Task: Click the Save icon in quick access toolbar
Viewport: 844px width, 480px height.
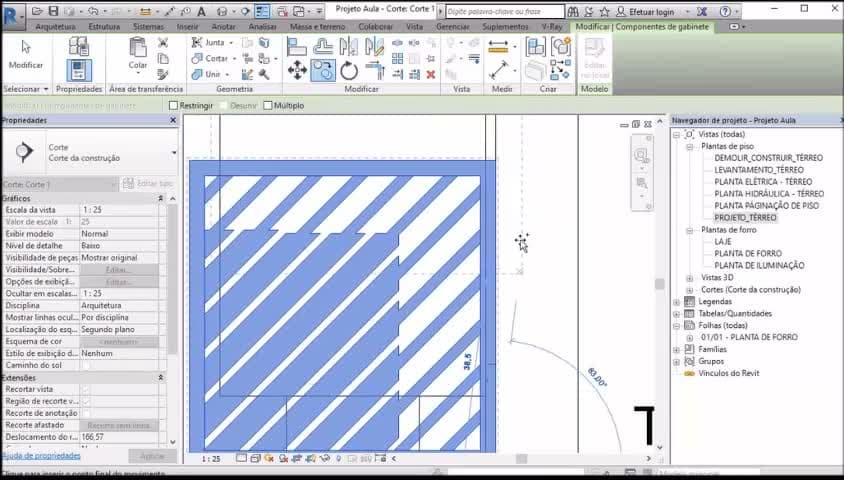Action: [53, 11]
